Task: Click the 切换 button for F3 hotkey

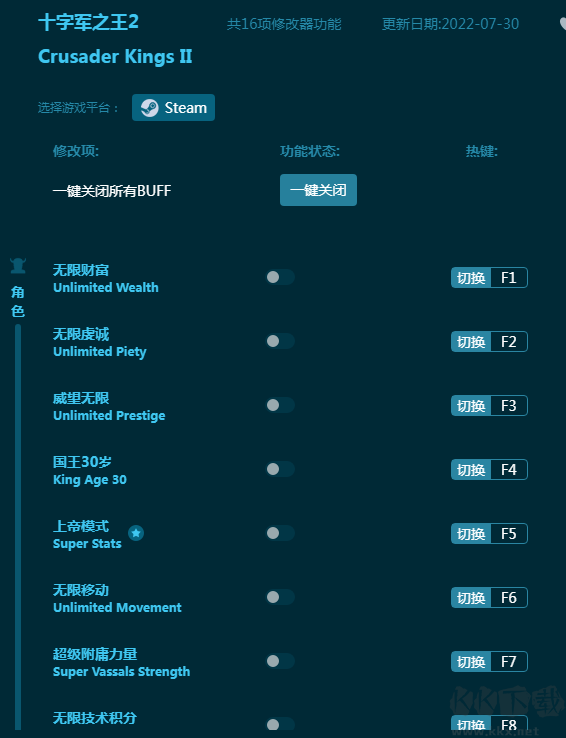Action: pyautogui.click(x=471, y=406)
